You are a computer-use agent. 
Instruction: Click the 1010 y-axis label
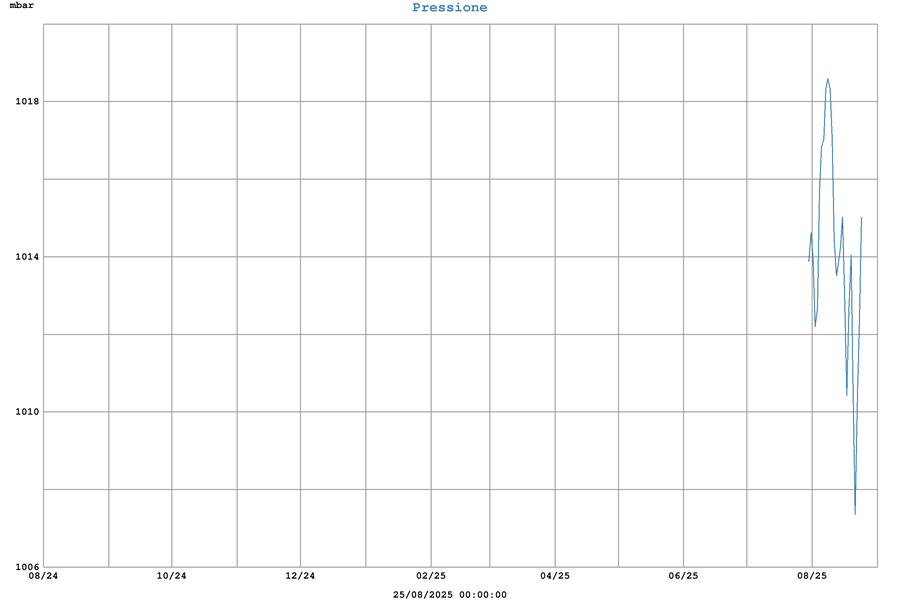(27, 412)
